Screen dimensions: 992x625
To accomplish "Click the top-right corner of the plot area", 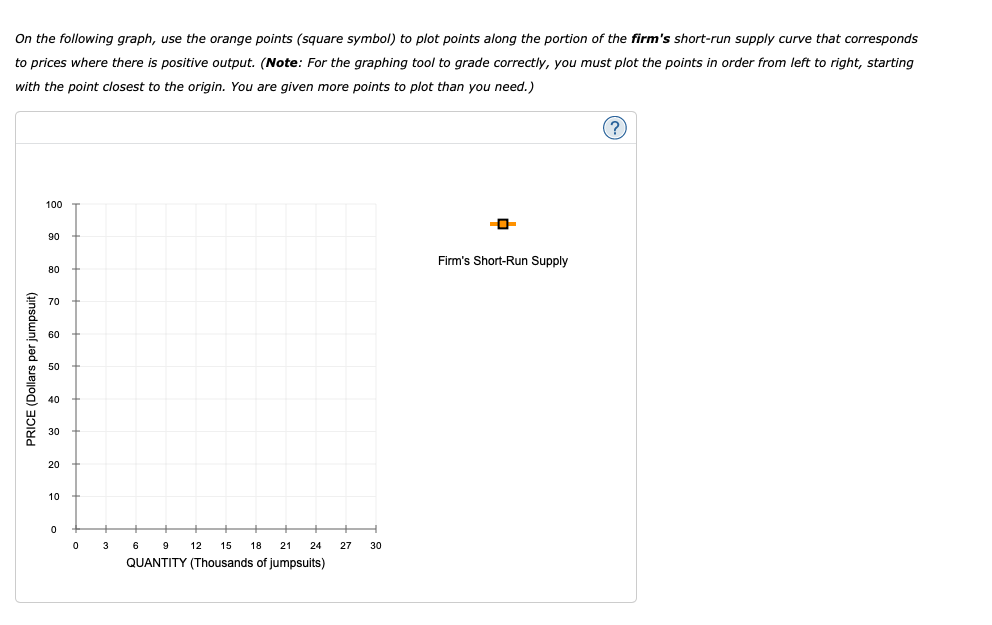I will pos(375,204).
